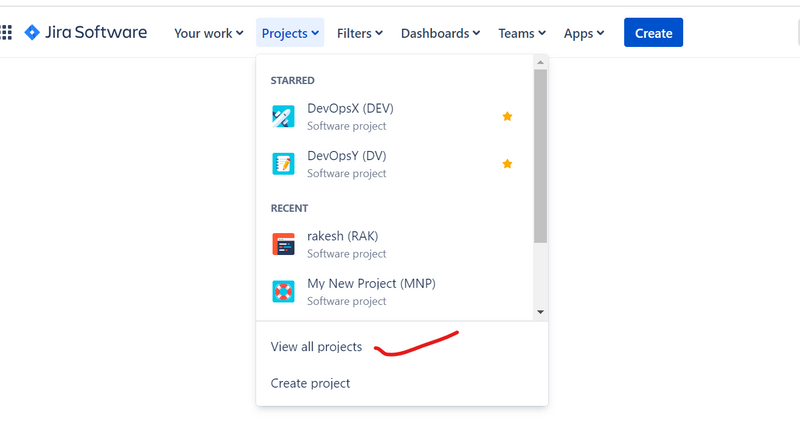Select the DevOpsY notepad avatar icon
This screenshot has width=800, height=437.
coord(283,164)
